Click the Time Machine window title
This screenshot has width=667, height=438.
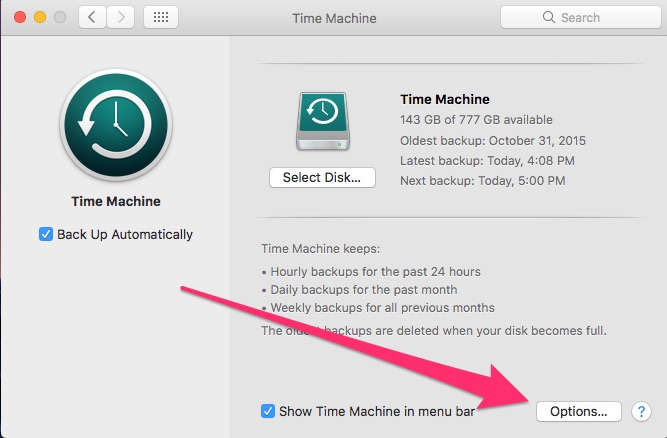[x=333, y=18]
